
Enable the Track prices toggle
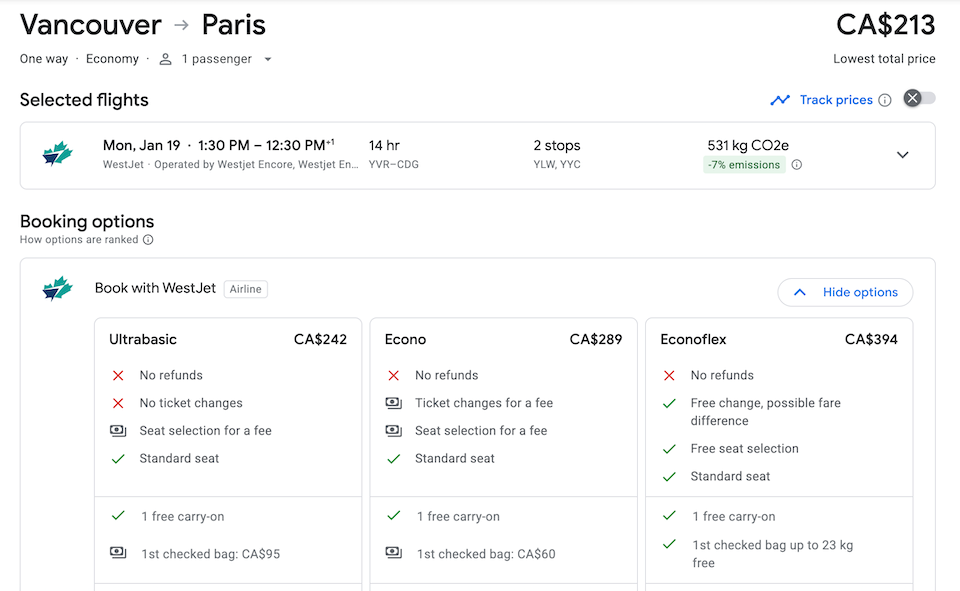pyautogui.click(x=919, y=98)
